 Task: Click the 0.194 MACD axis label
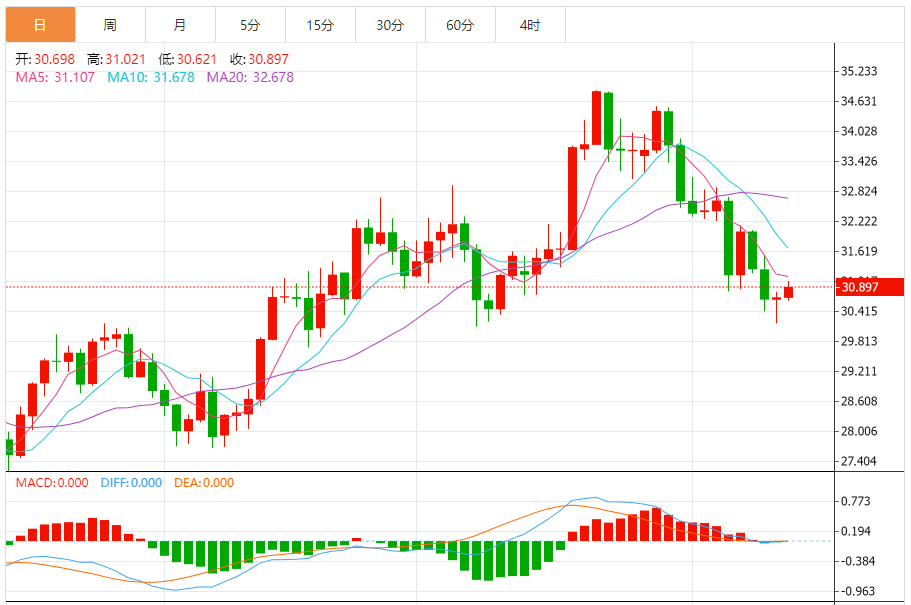click(856, 531)
